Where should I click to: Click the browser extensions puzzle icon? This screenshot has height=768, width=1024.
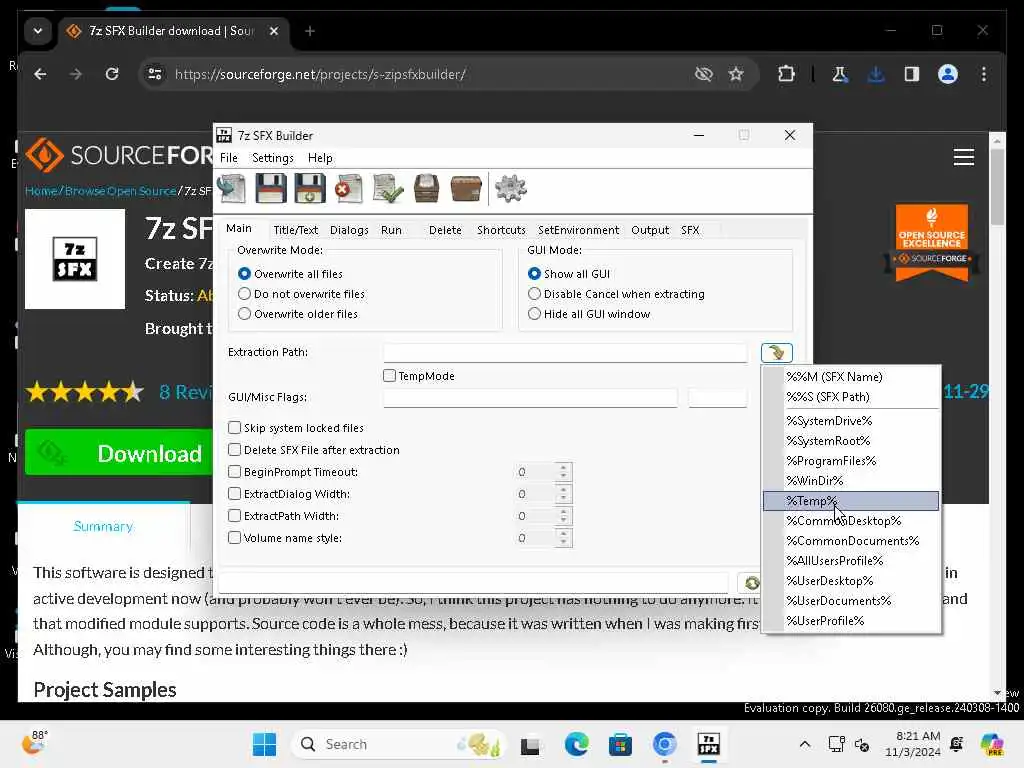pos(786,74)
